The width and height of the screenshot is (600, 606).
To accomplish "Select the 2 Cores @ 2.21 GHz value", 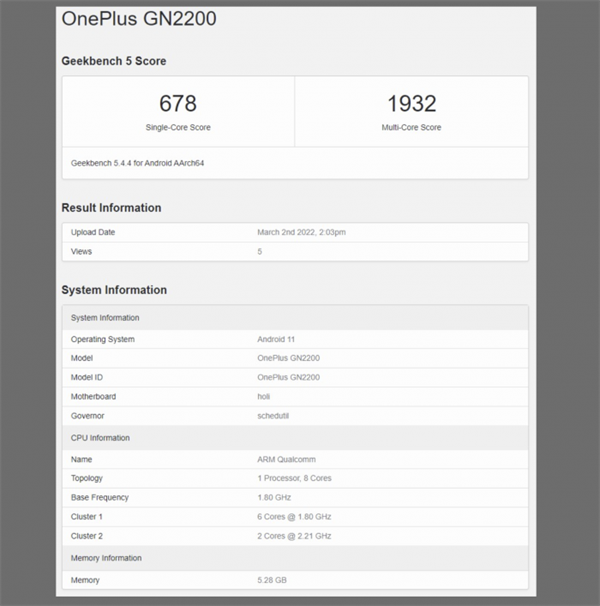I will (294, 536).
